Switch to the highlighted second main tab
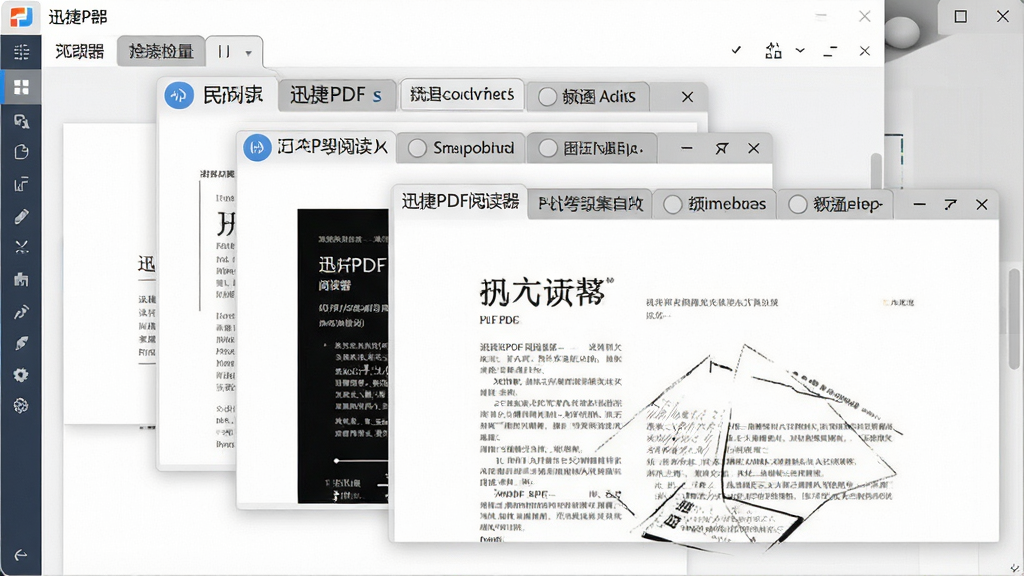The image size is (1024, 576). [x=161, y=52]
